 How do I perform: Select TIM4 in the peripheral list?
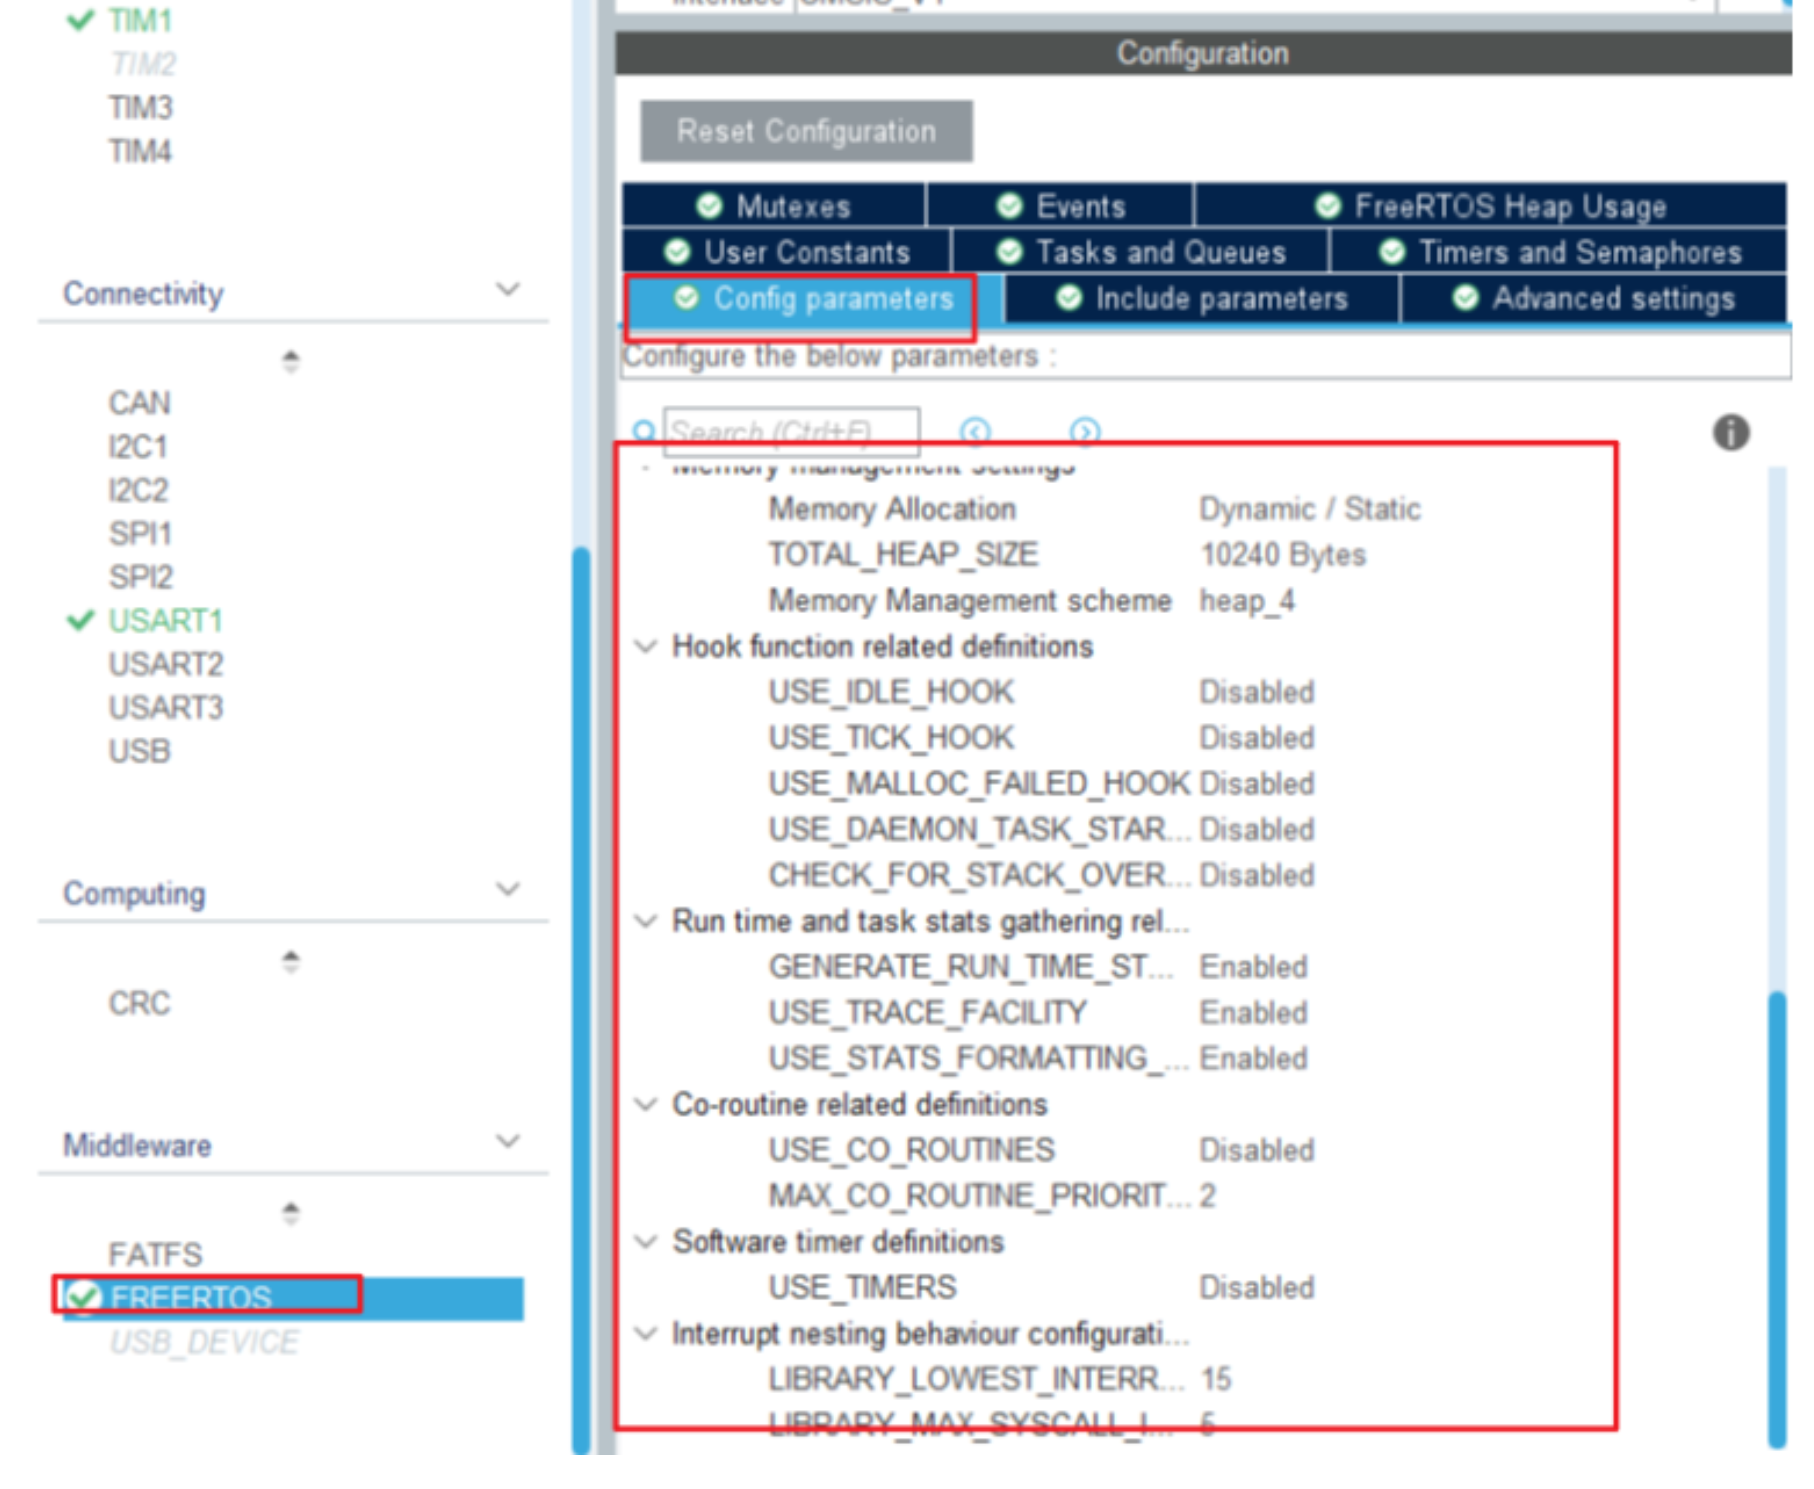[x=140, y=151]
